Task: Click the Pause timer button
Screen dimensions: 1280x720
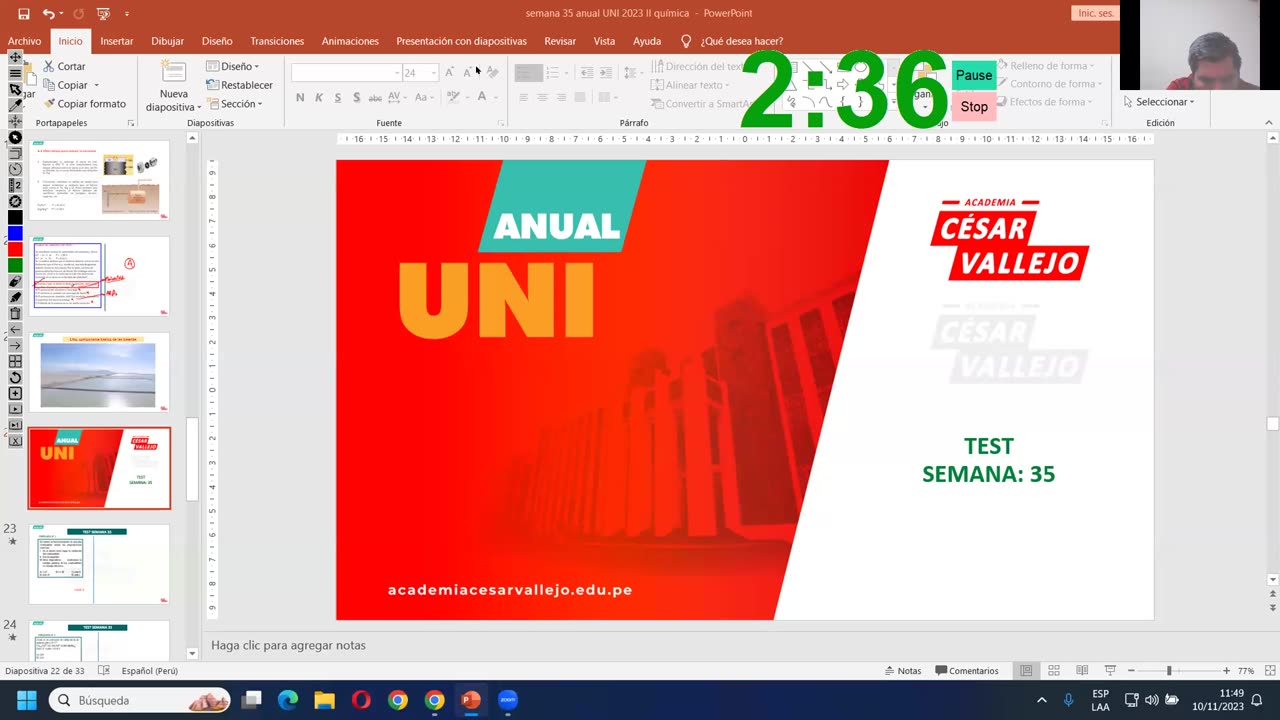Action: tap(974, 75)
